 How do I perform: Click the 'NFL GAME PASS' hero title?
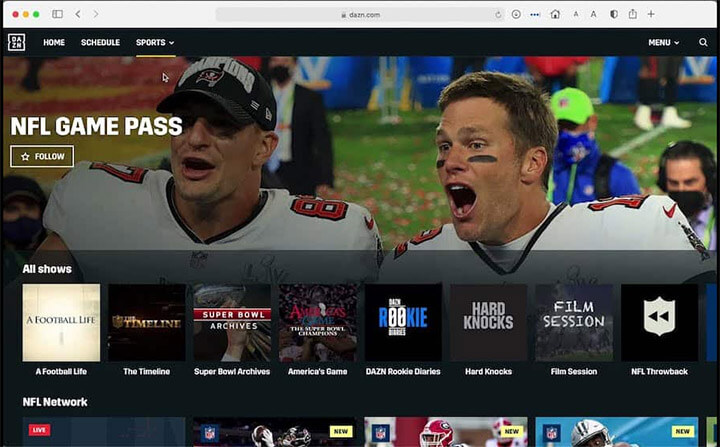pos(96,126)
